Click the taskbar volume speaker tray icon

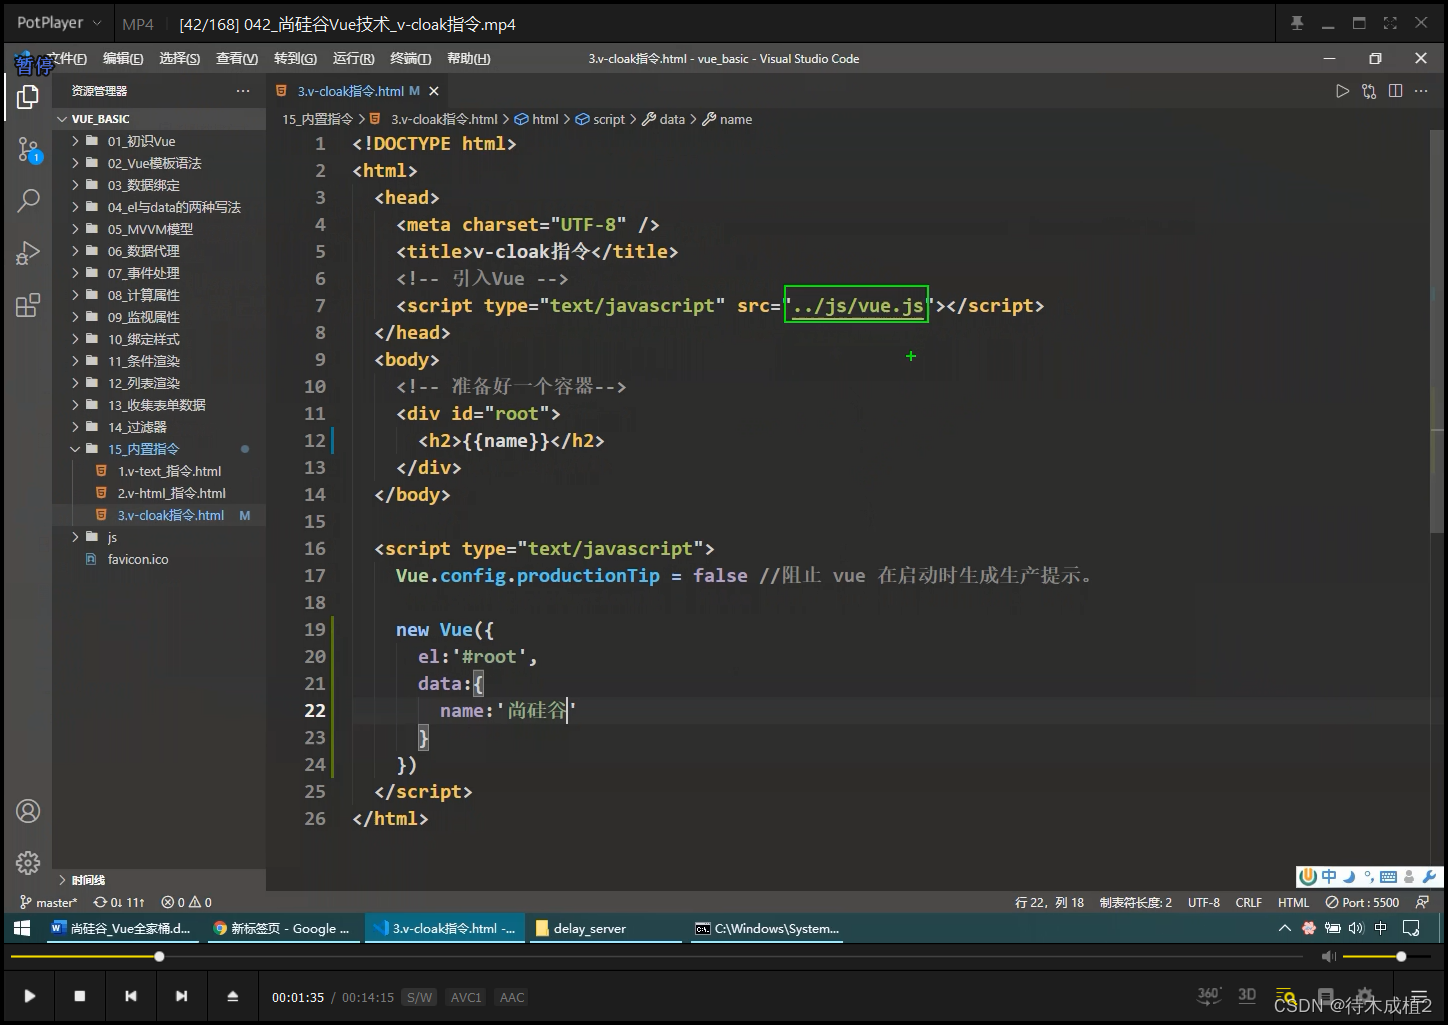(x=1356, y=928)
